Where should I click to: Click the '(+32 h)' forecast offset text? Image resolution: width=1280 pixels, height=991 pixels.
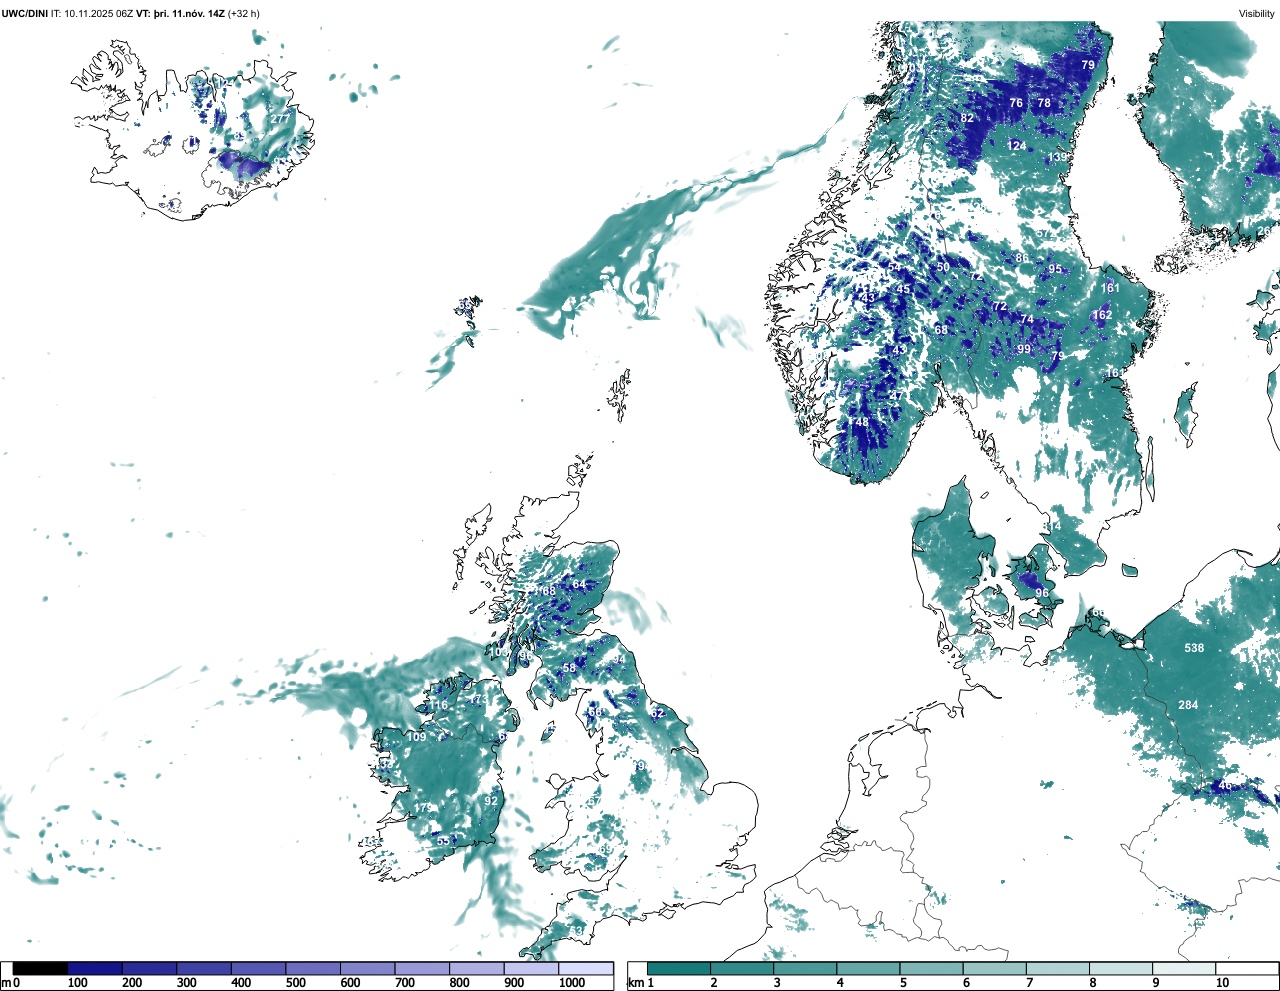[x=243, y=13]
